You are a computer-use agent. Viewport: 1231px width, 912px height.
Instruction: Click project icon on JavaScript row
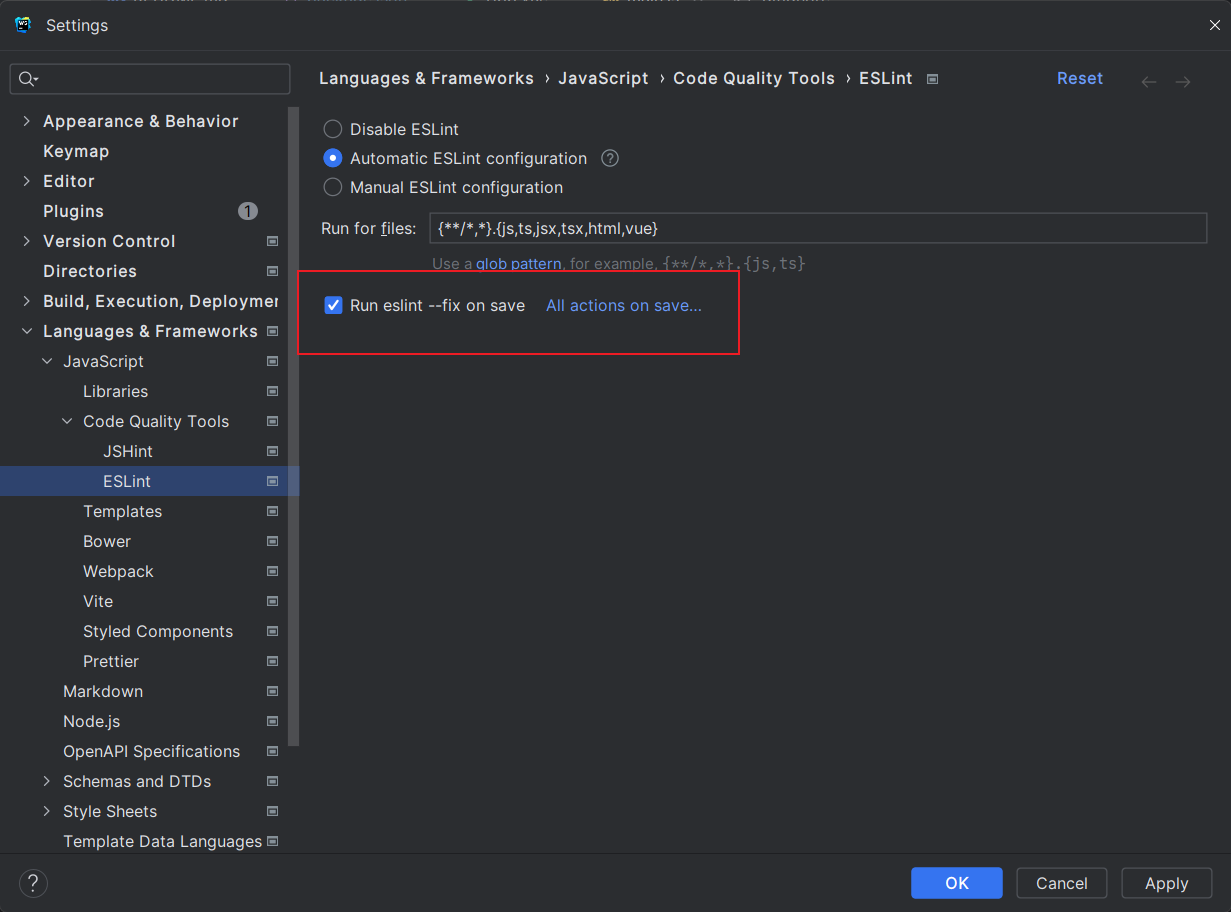(273, 361)
